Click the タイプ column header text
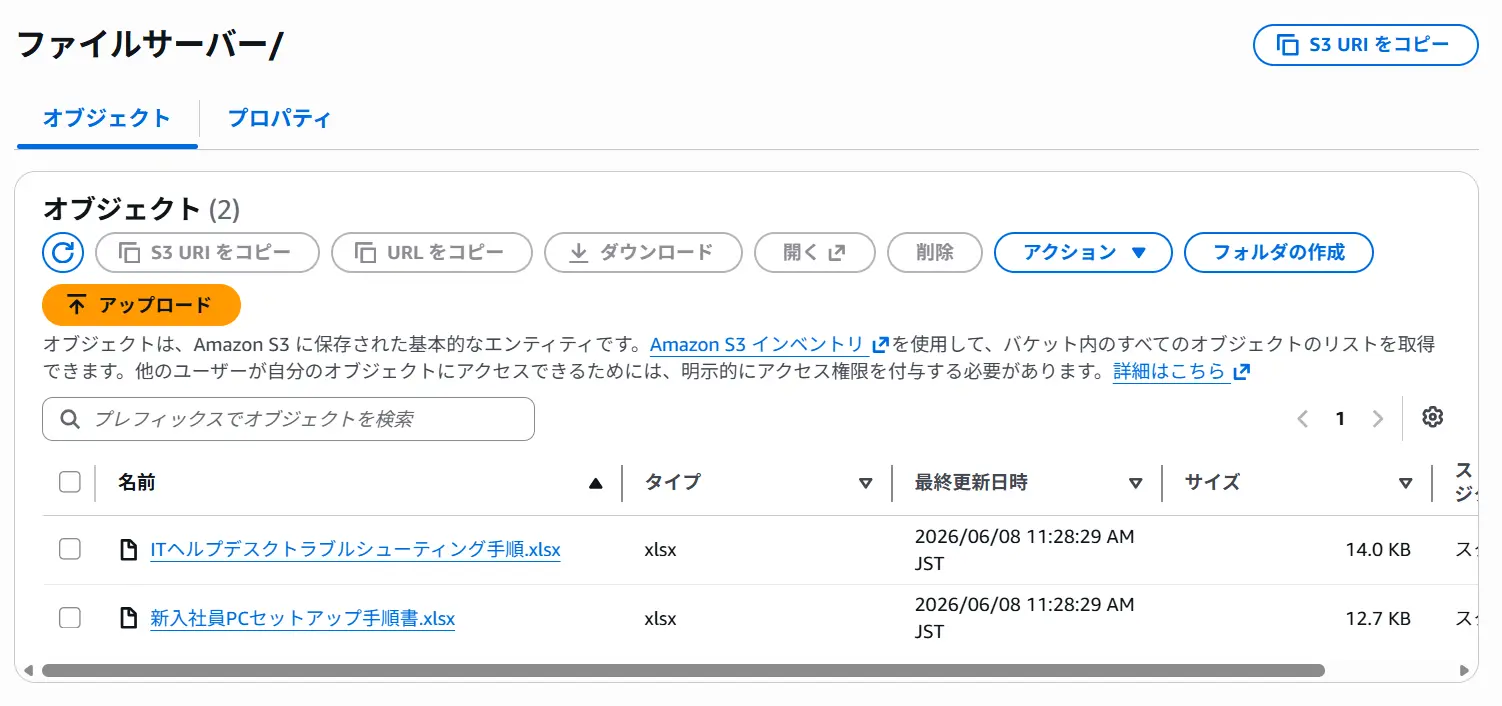 [672, 483]
